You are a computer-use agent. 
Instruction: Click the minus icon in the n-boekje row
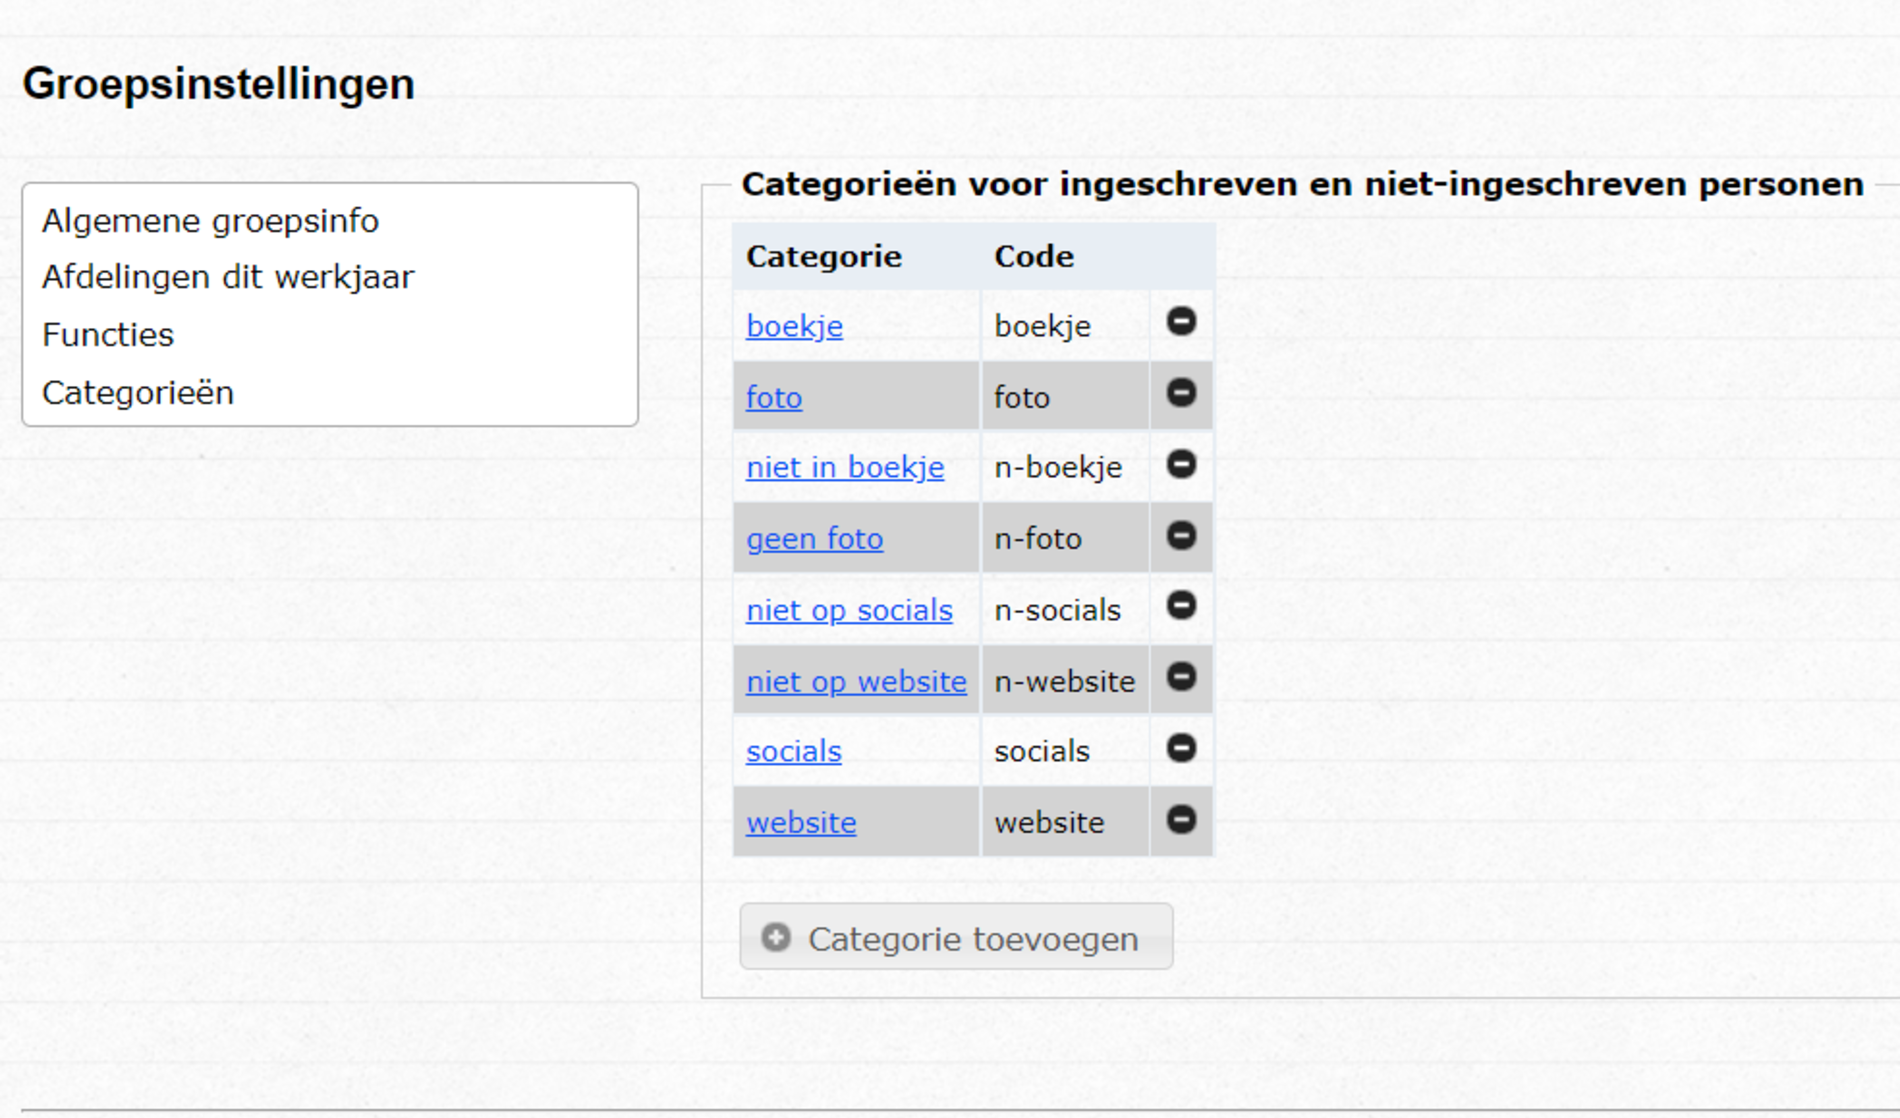tap(1181, 464)
